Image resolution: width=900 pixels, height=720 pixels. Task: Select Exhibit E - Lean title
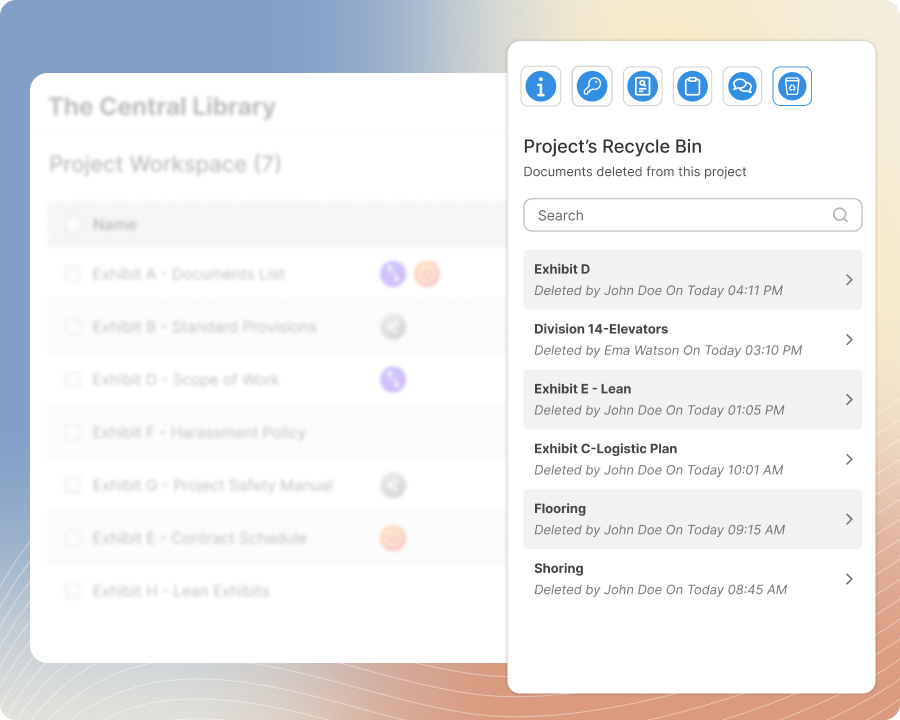click(583, 389)
